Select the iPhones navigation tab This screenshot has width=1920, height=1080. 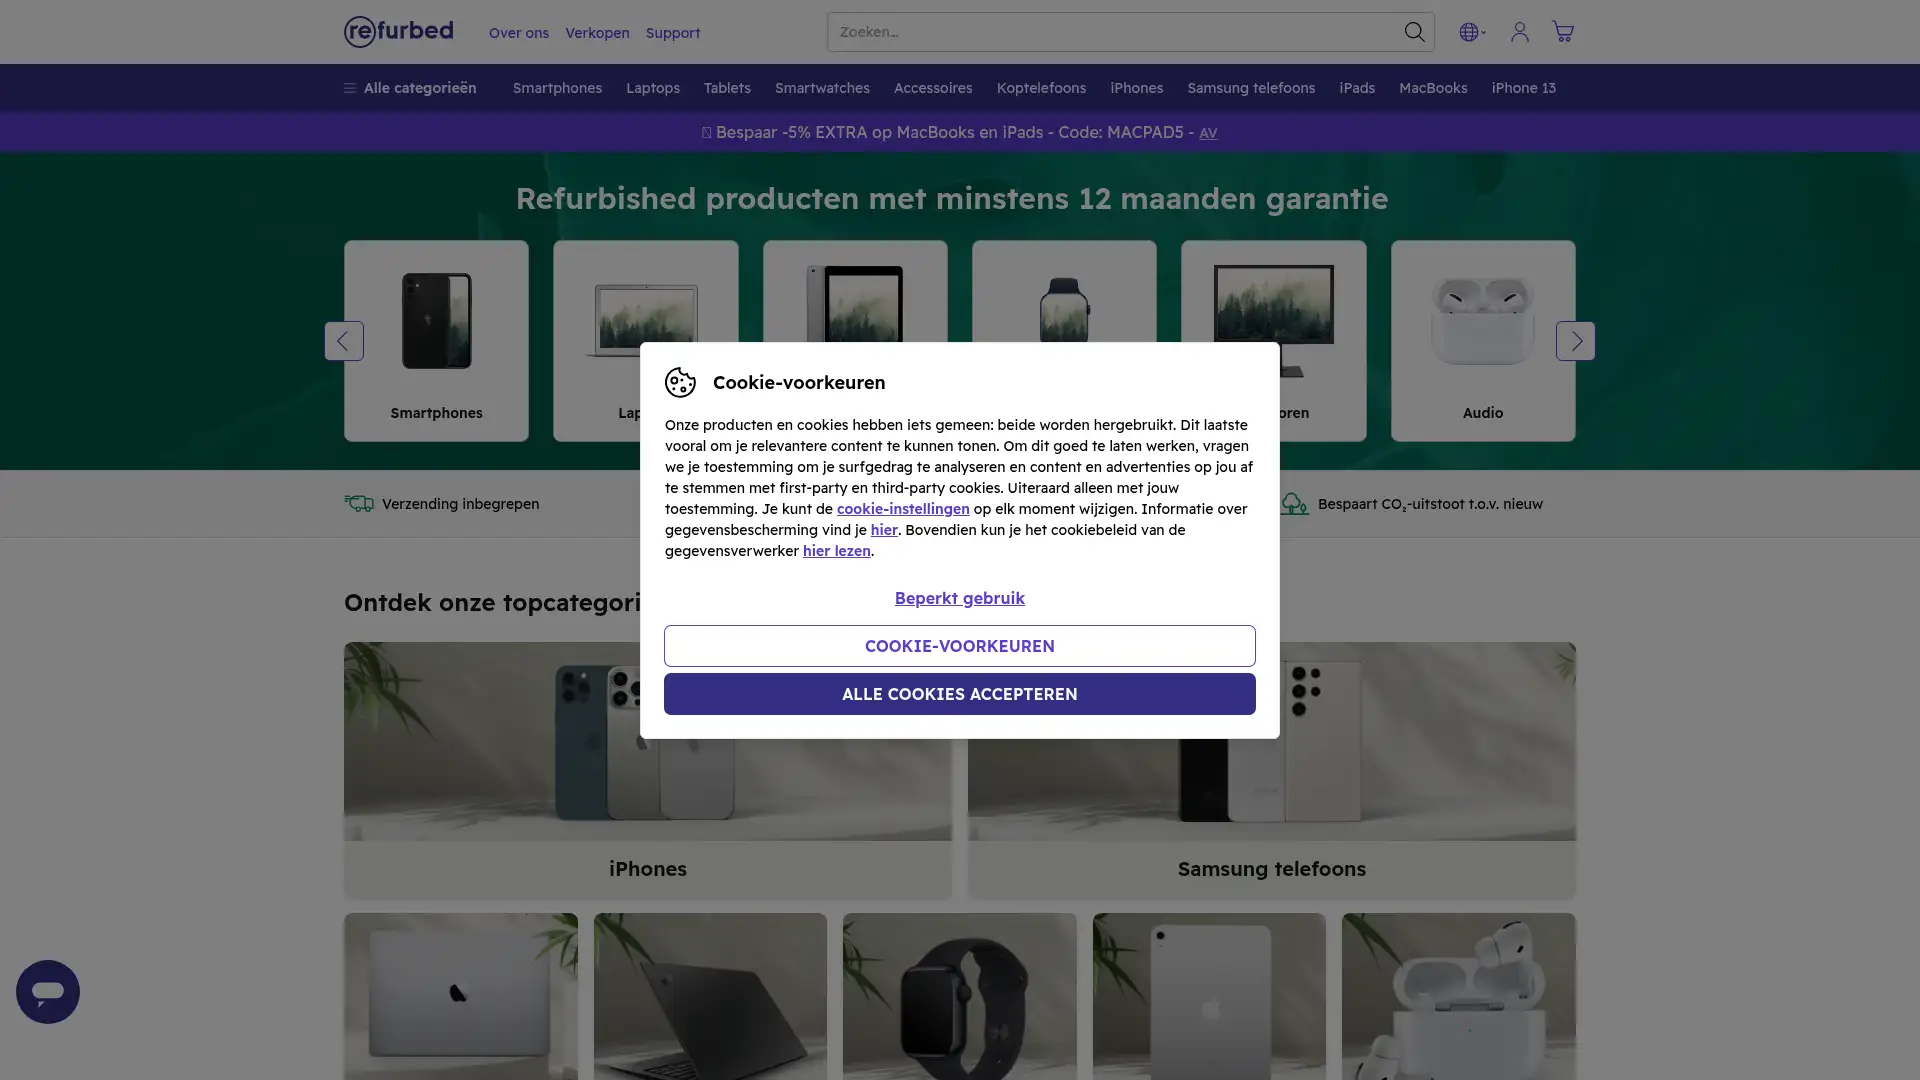tap(1136, 87)
